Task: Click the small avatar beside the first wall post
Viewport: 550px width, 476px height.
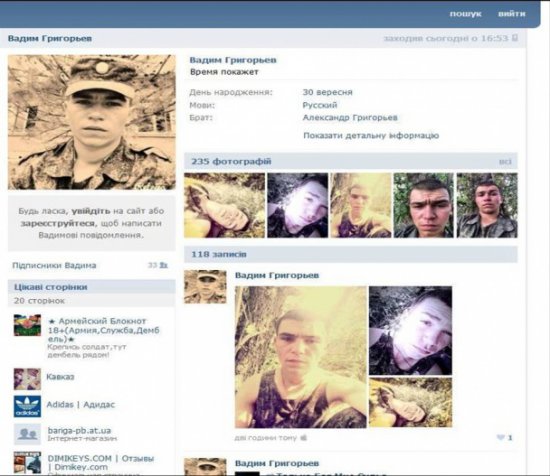Action: (x=205, y=287)
